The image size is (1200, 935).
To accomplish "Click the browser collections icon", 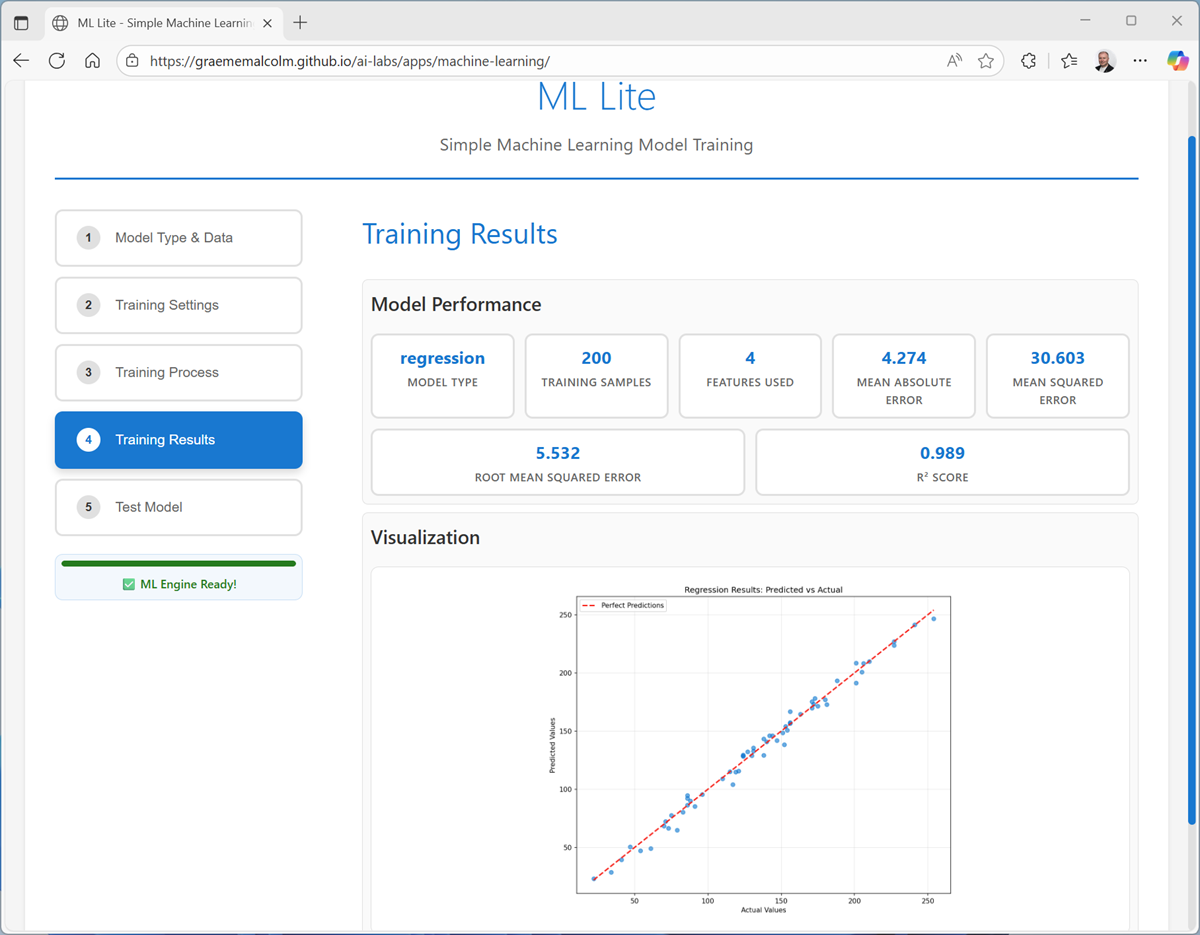I will tap(1068, 60).
